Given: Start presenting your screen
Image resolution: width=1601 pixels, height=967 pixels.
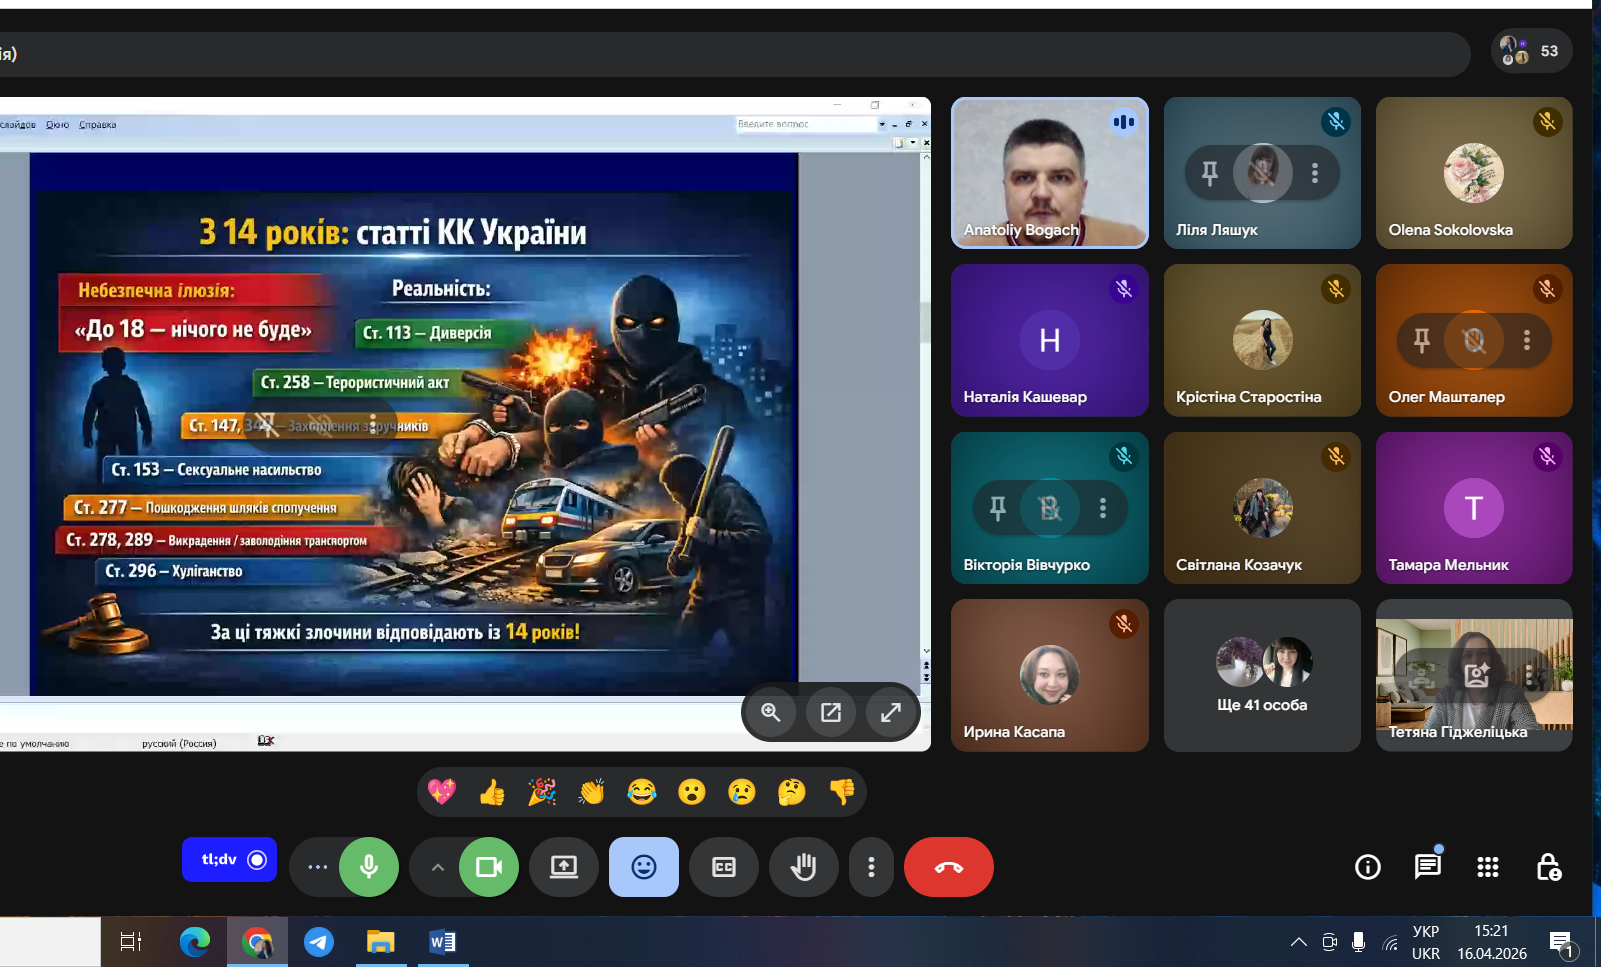Looking at the screenshot, I should pos(564,867).
